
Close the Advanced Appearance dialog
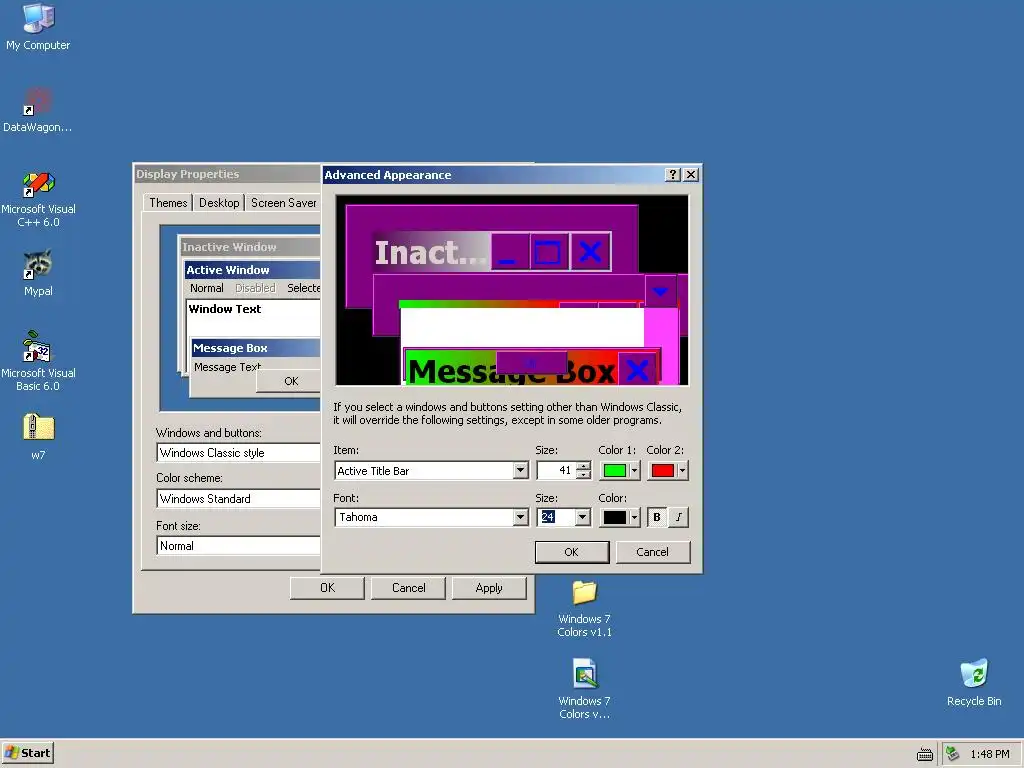[x=691, y=174]
